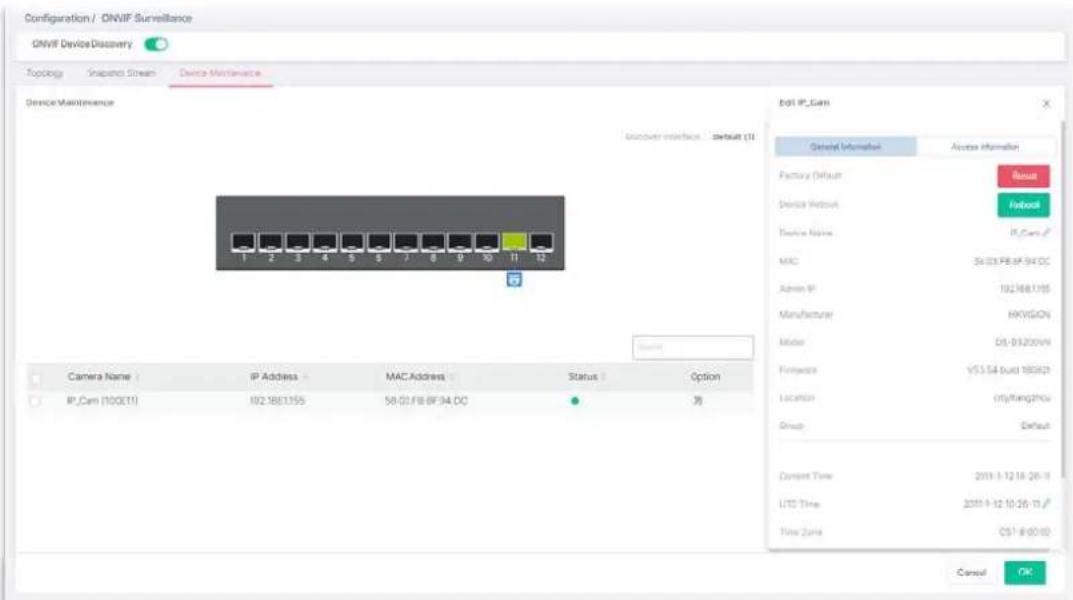The height and width of the screenshot is (600, 1073).
Task: Open the option icon for IP_Cam row
Action: pyautogui.click(x=697, y=401)
